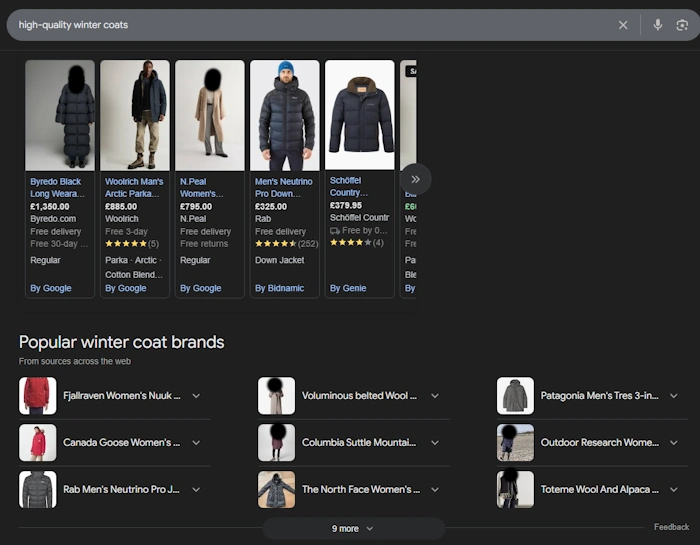Click Rab jacket rating (252)

coord(286,244)
